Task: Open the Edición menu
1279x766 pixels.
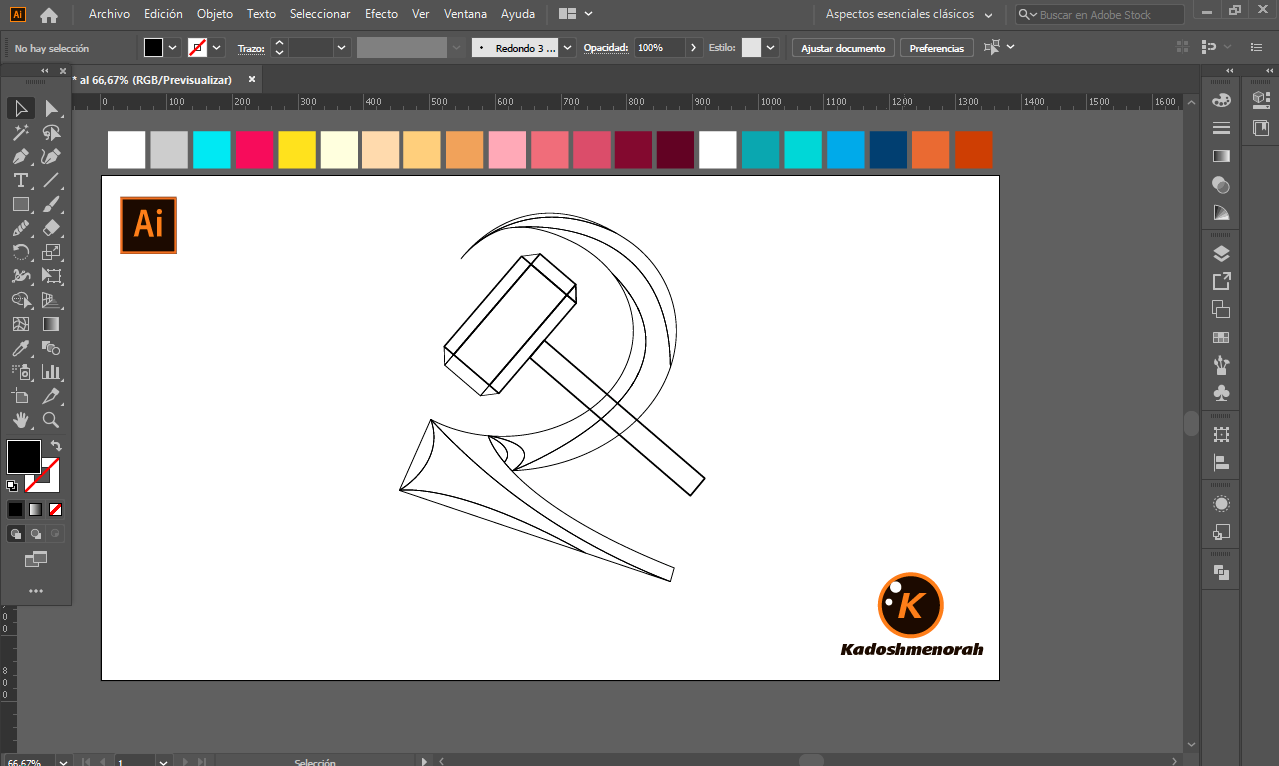Action: tap(163, 14)
